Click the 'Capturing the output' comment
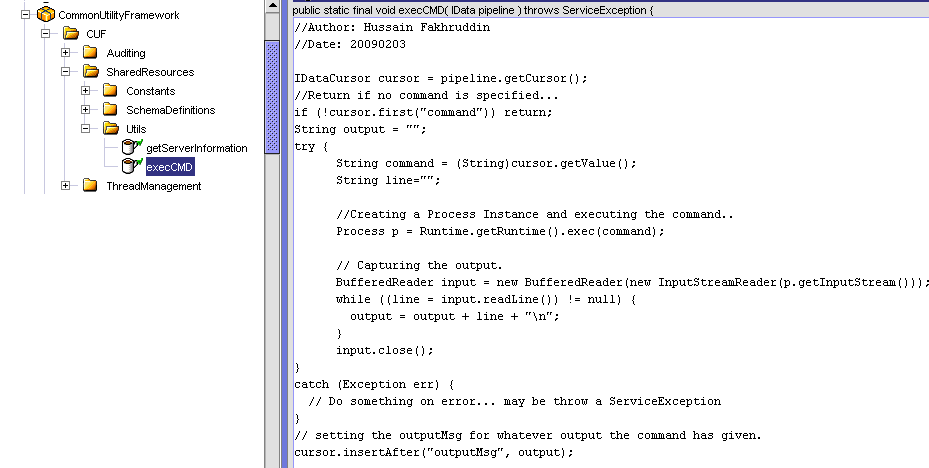Viewport: 929px width, 468px height. click(419, 265)
